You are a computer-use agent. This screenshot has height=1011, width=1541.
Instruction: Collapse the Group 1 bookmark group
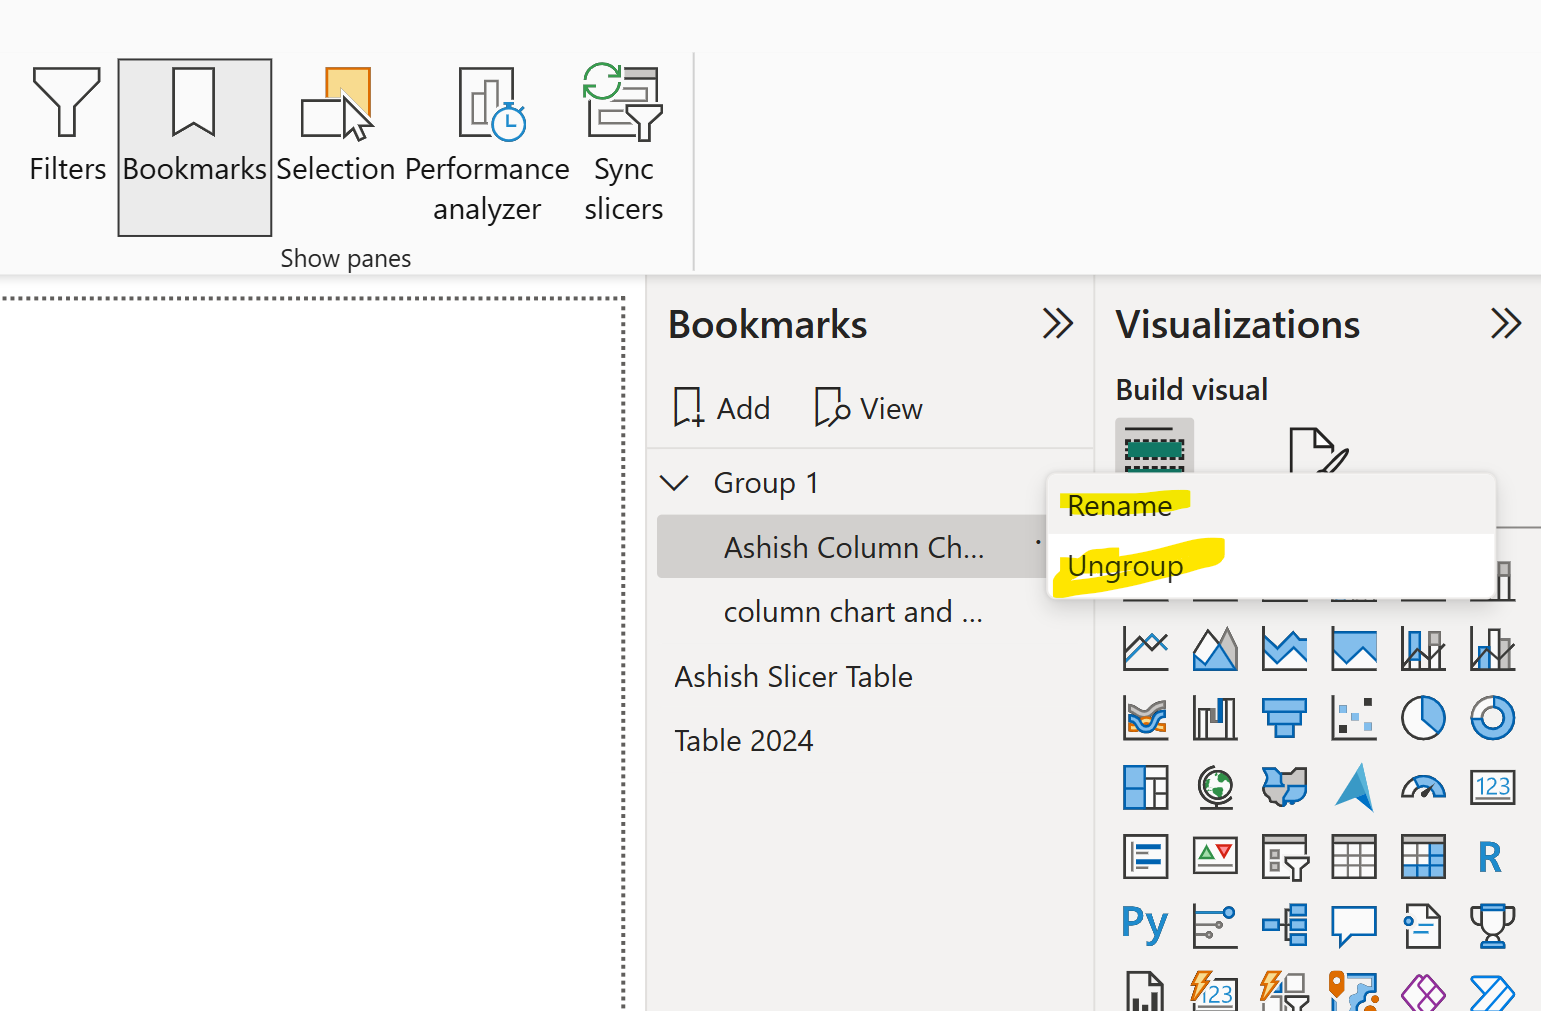tap(676, 482)
